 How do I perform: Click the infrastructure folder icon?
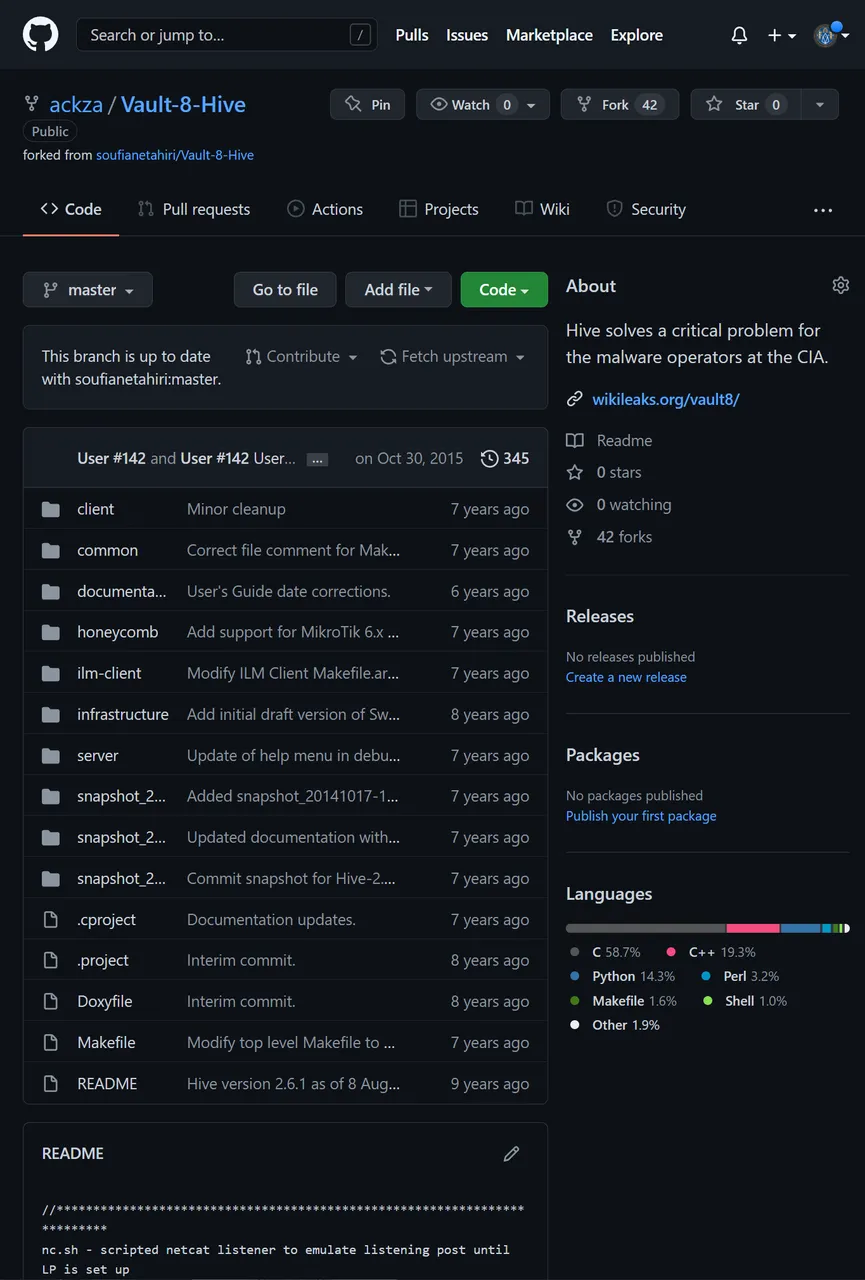pos(51,714)
